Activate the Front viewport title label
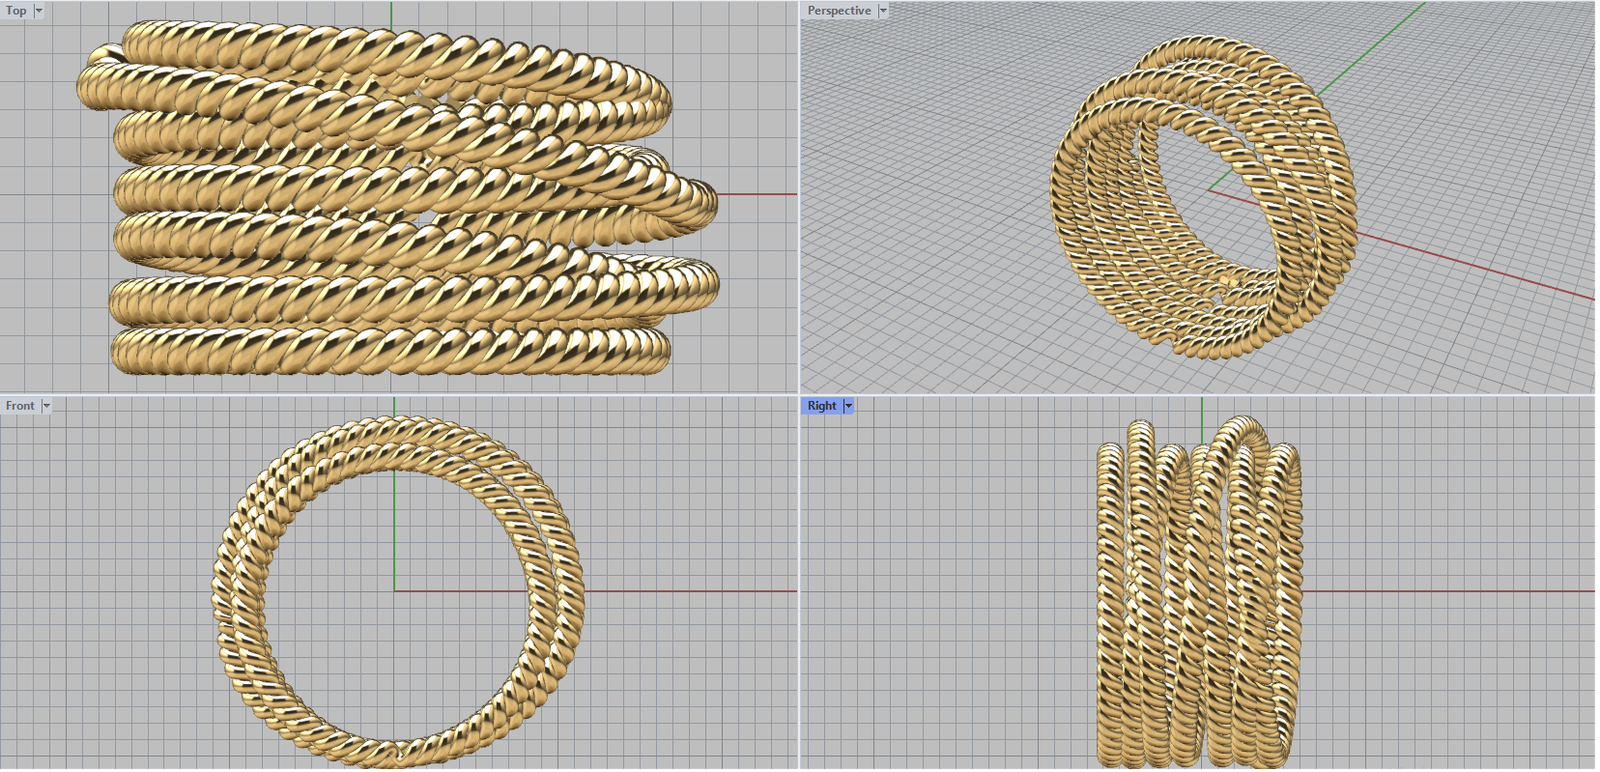This screenshot has height=772, width=1600. pyautogui.click(x=19, y=406)
